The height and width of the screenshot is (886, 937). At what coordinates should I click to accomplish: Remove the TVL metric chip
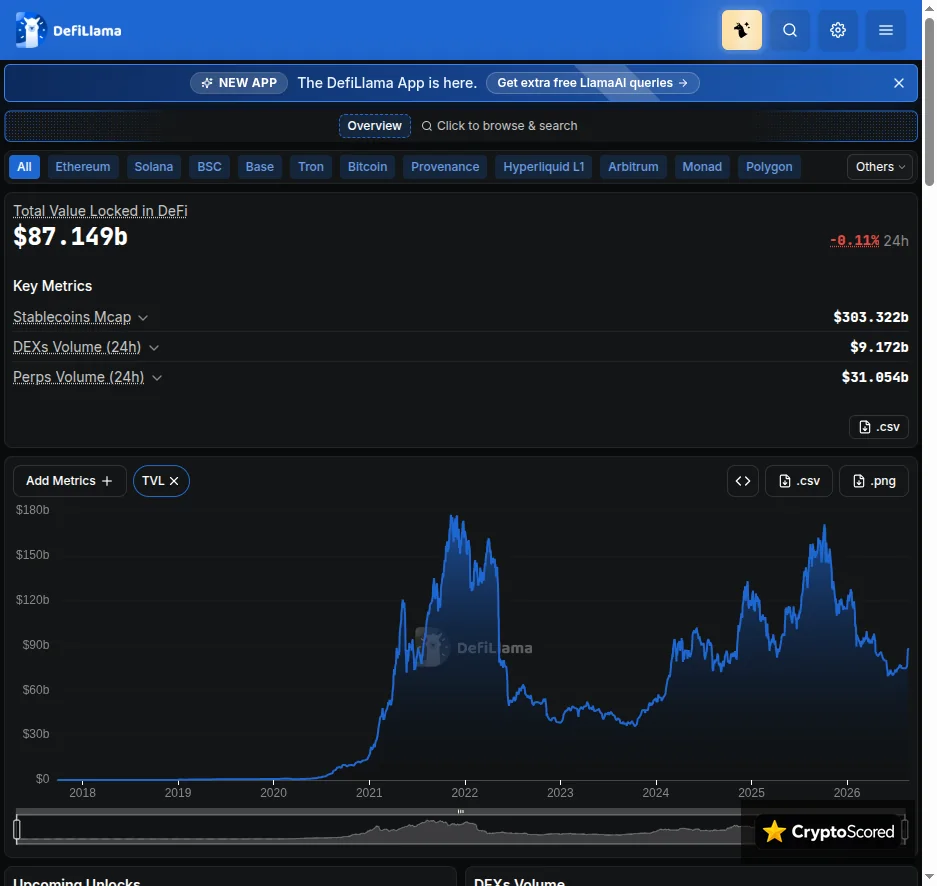(x=174, y=481)
